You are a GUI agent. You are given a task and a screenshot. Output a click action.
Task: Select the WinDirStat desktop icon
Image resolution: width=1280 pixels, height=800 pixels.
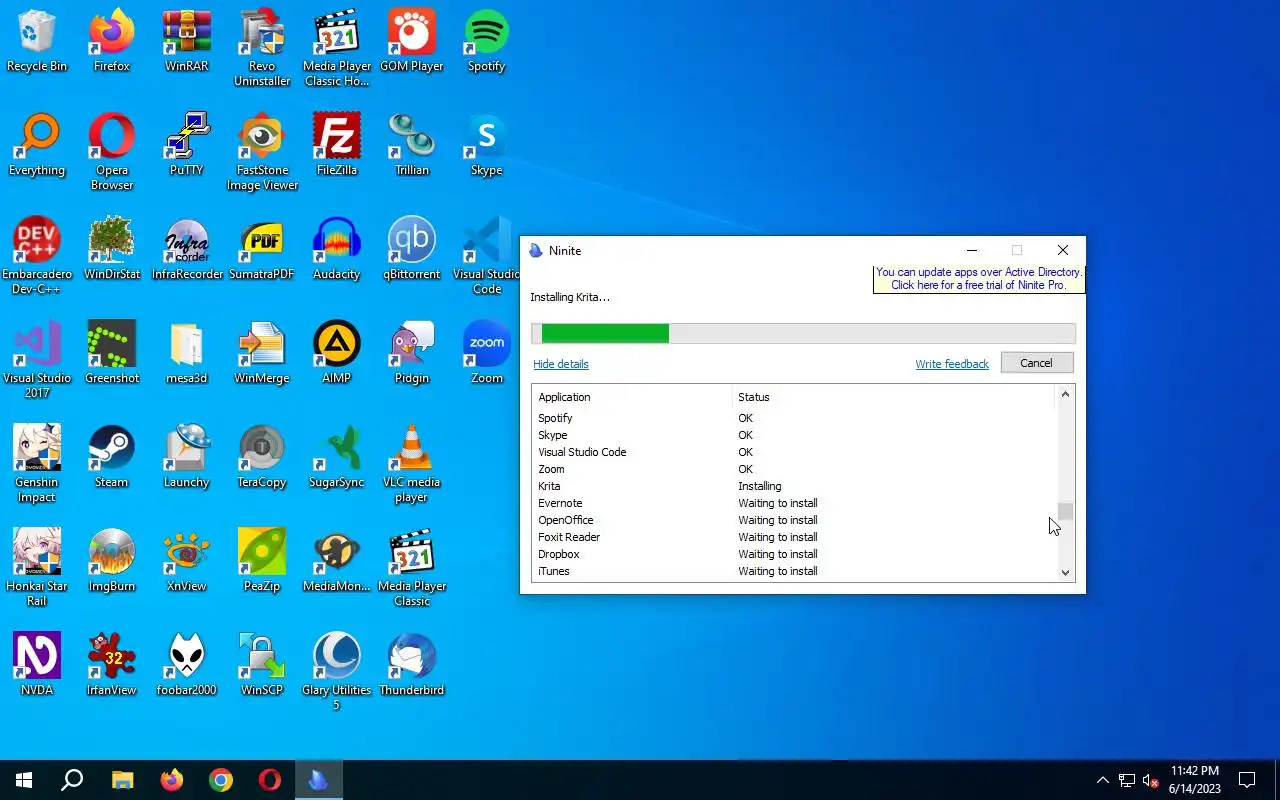click(x=112, y=249)
